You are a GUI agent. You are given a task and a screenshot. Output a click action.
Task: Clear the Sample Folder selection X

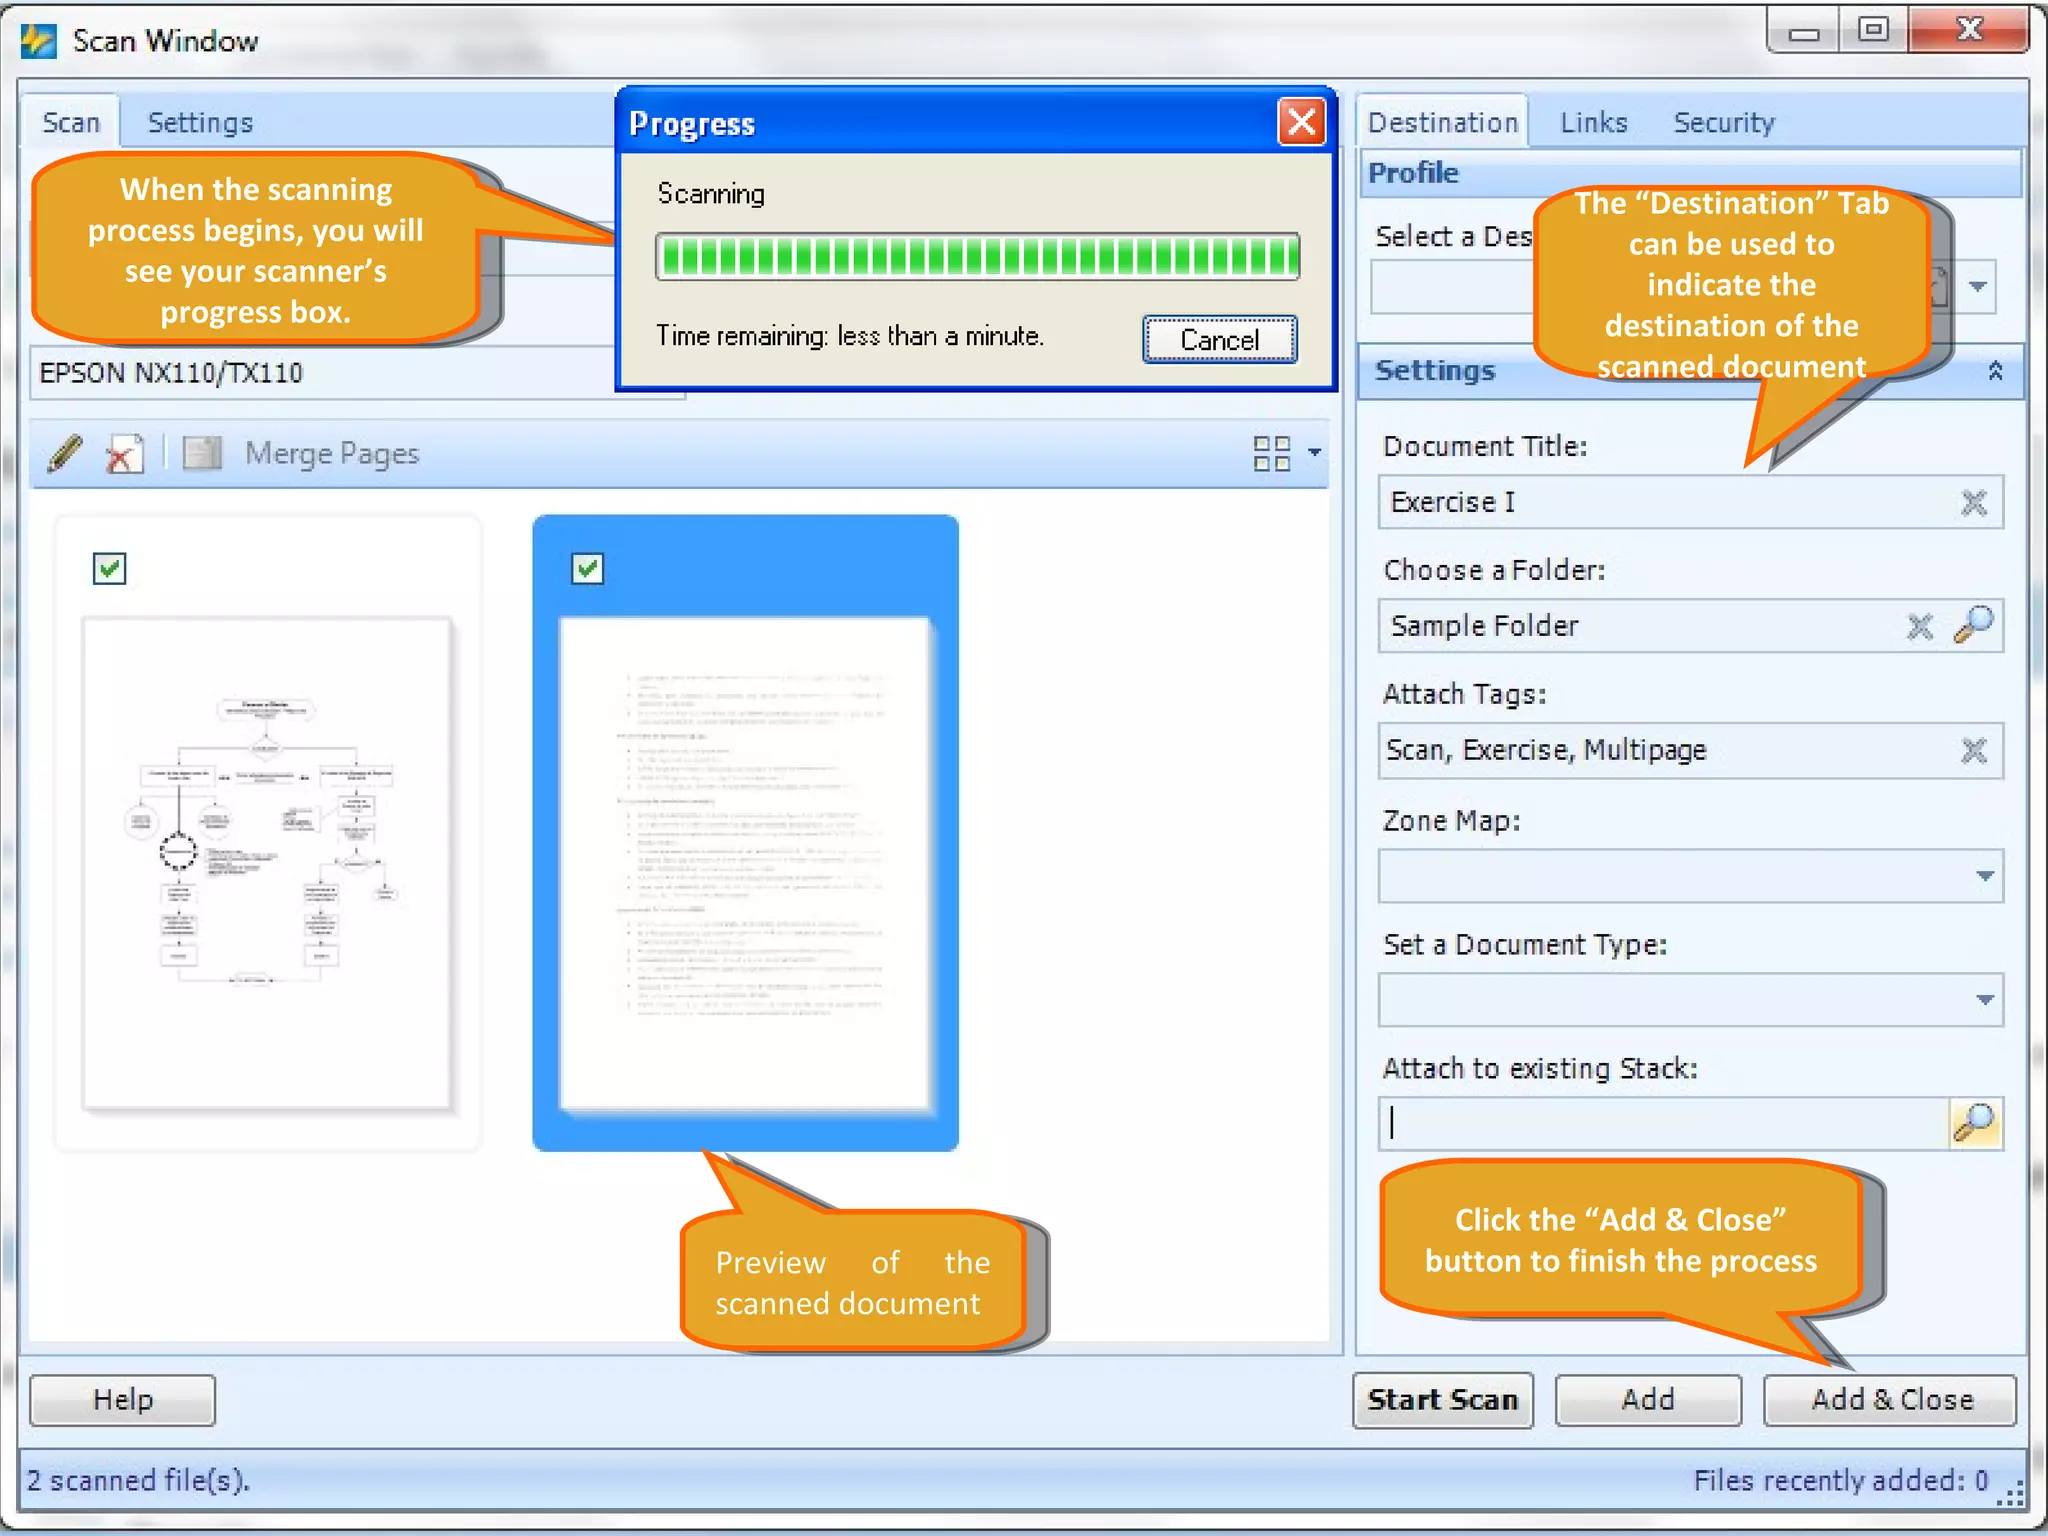click(x=1919, y=627)
